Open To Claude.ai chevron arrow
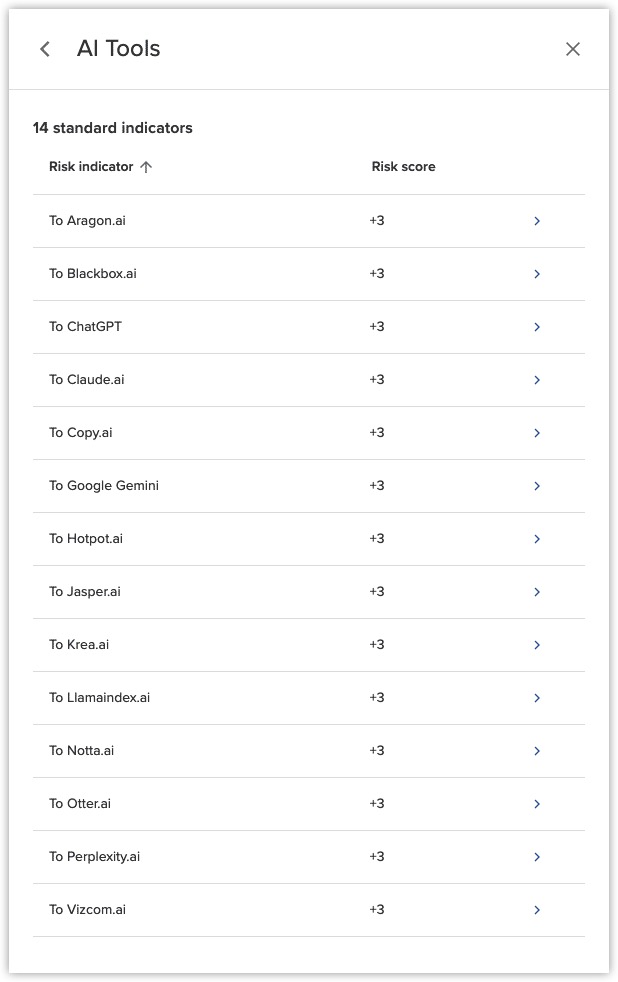The height and width of the screenshot is (982, 618). point(537,380)
